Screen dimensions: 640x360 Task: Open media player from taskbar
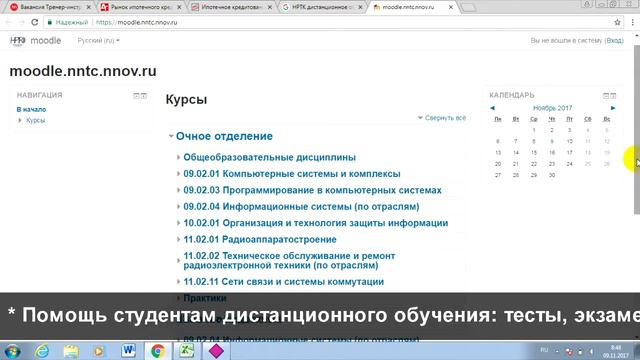[x=99, y=351]
